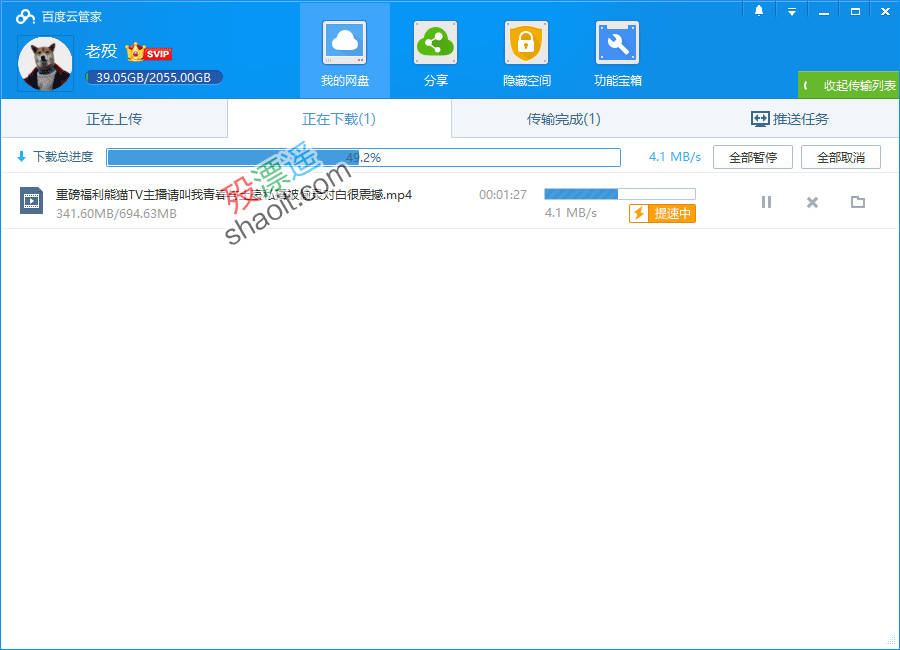Pause the mp4 download
Screen dimensions: 900x650
point(766,202)
